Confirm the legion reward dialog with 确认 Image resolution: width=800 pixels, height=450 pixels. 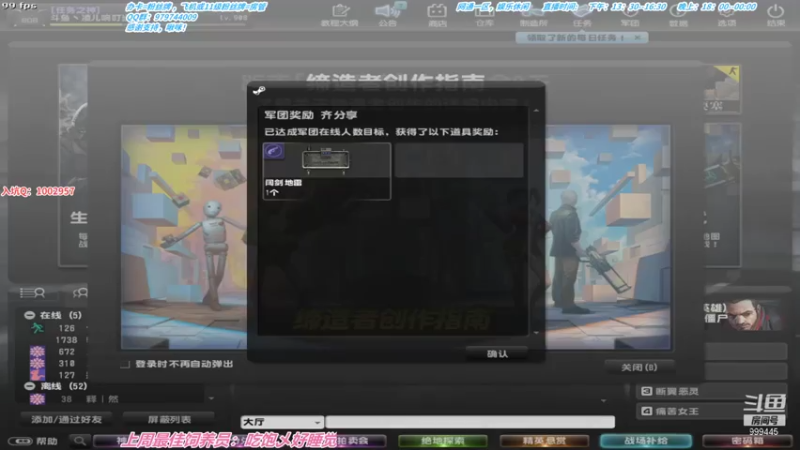[497, 354]
